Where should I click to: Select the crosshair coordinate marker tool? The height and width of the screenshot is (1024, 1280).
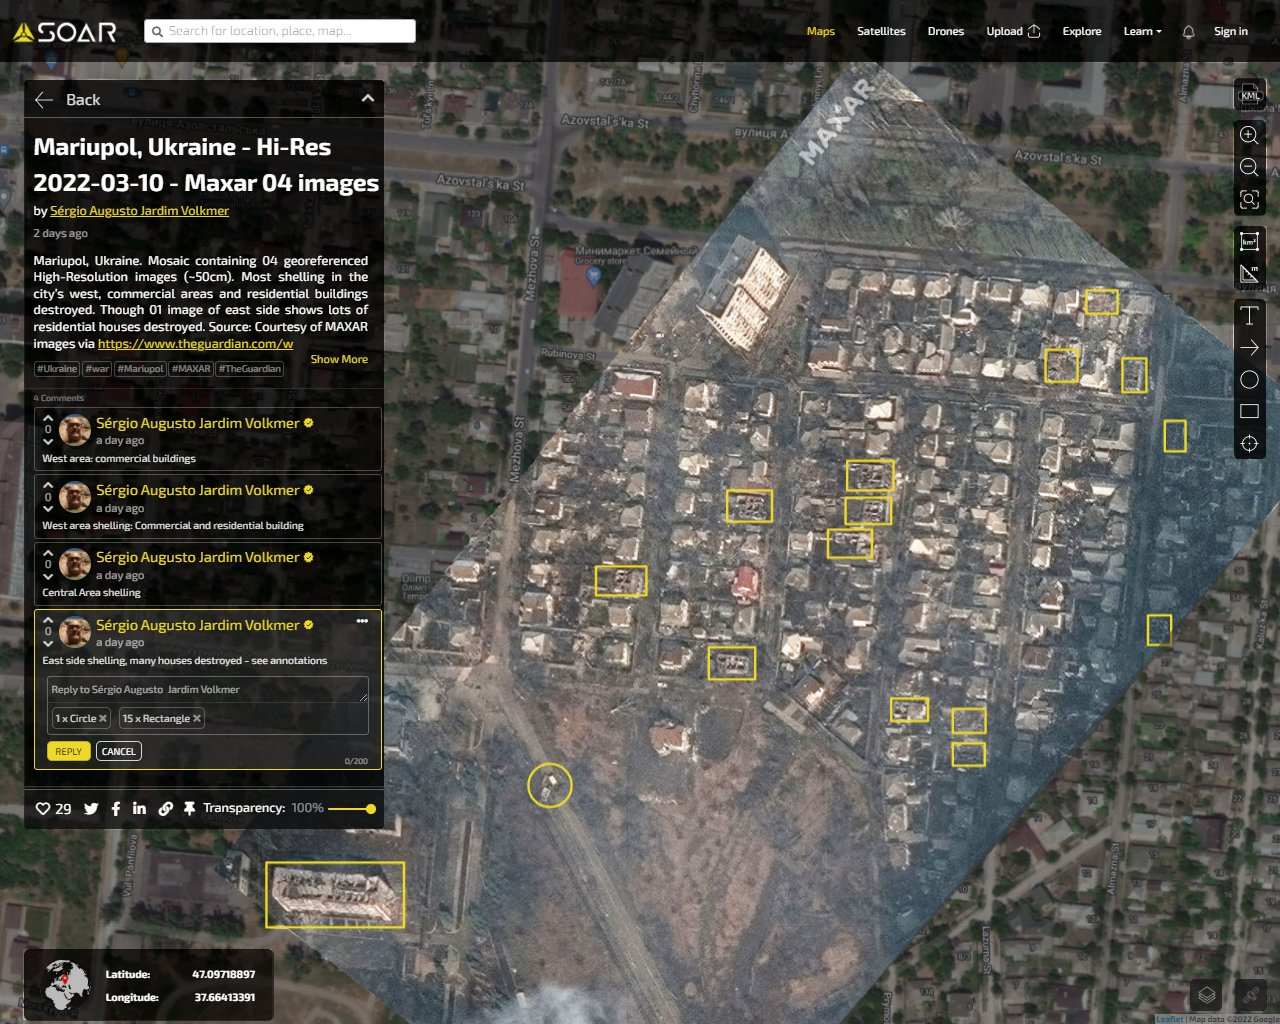(1249, 443)
